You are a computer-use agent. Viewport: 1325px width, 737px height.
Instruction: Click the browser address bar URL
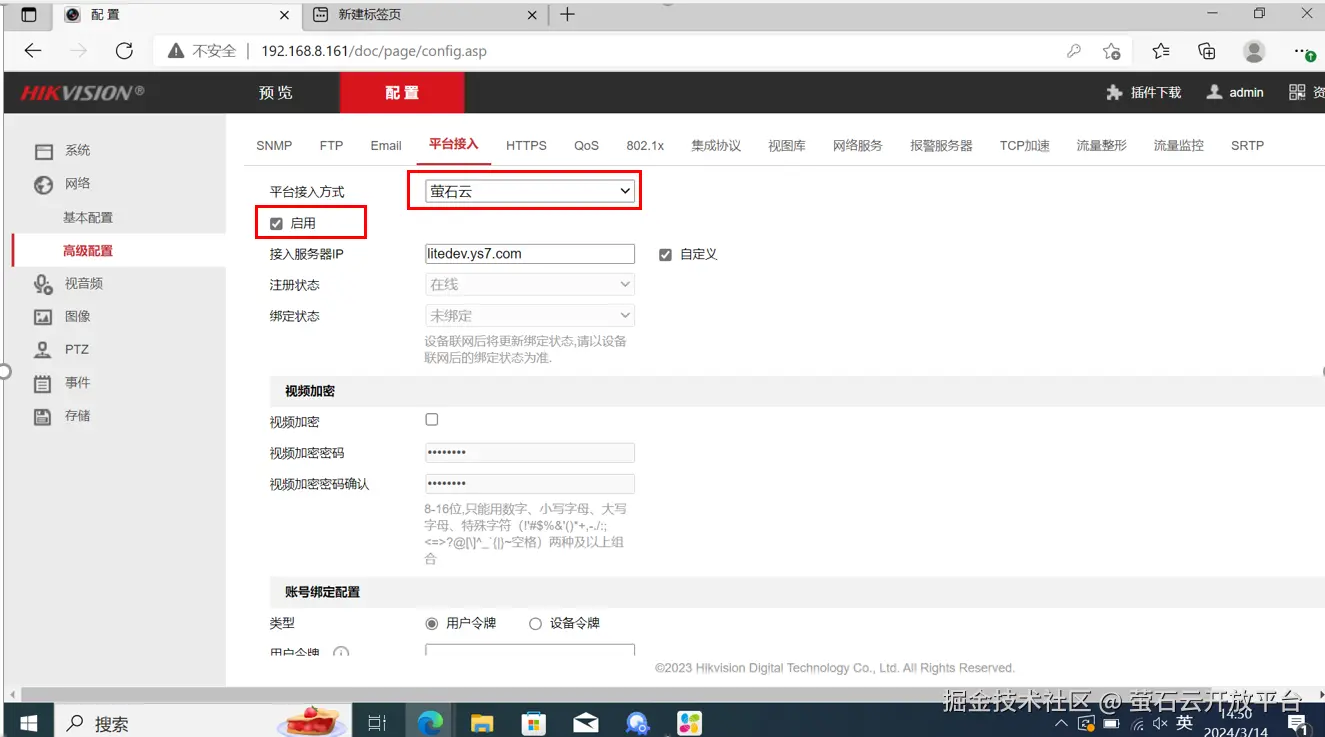tap(374, 51)
